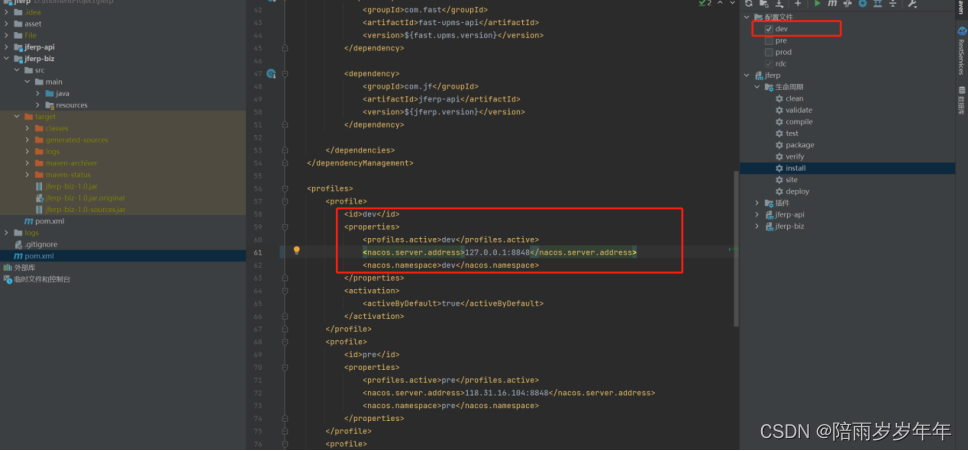
Task: Open the 数据库 database tool window tab
Action: click(961, 100)
